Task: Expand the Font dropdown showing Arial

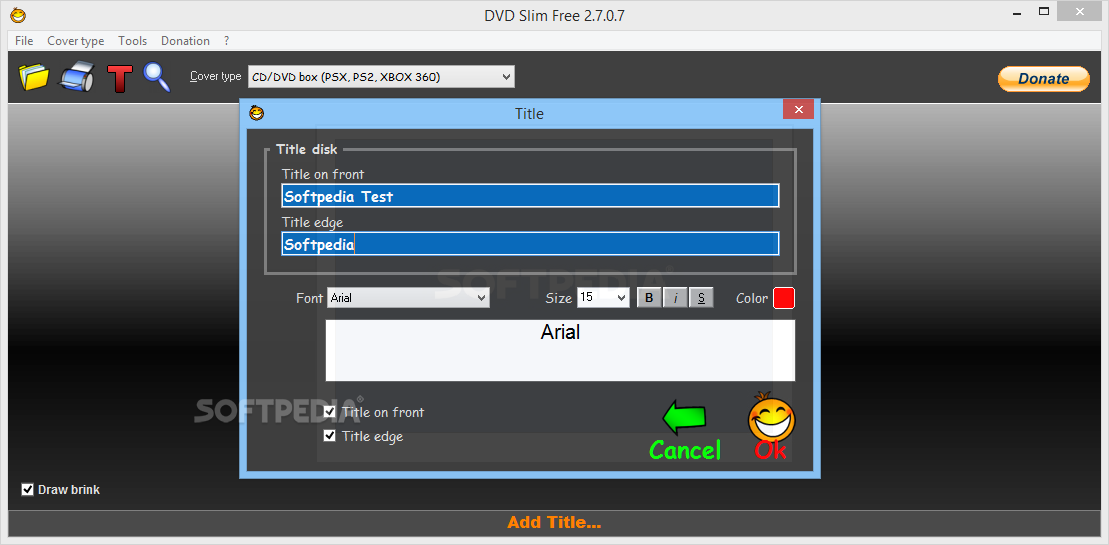Action: (x=408, y=298)
